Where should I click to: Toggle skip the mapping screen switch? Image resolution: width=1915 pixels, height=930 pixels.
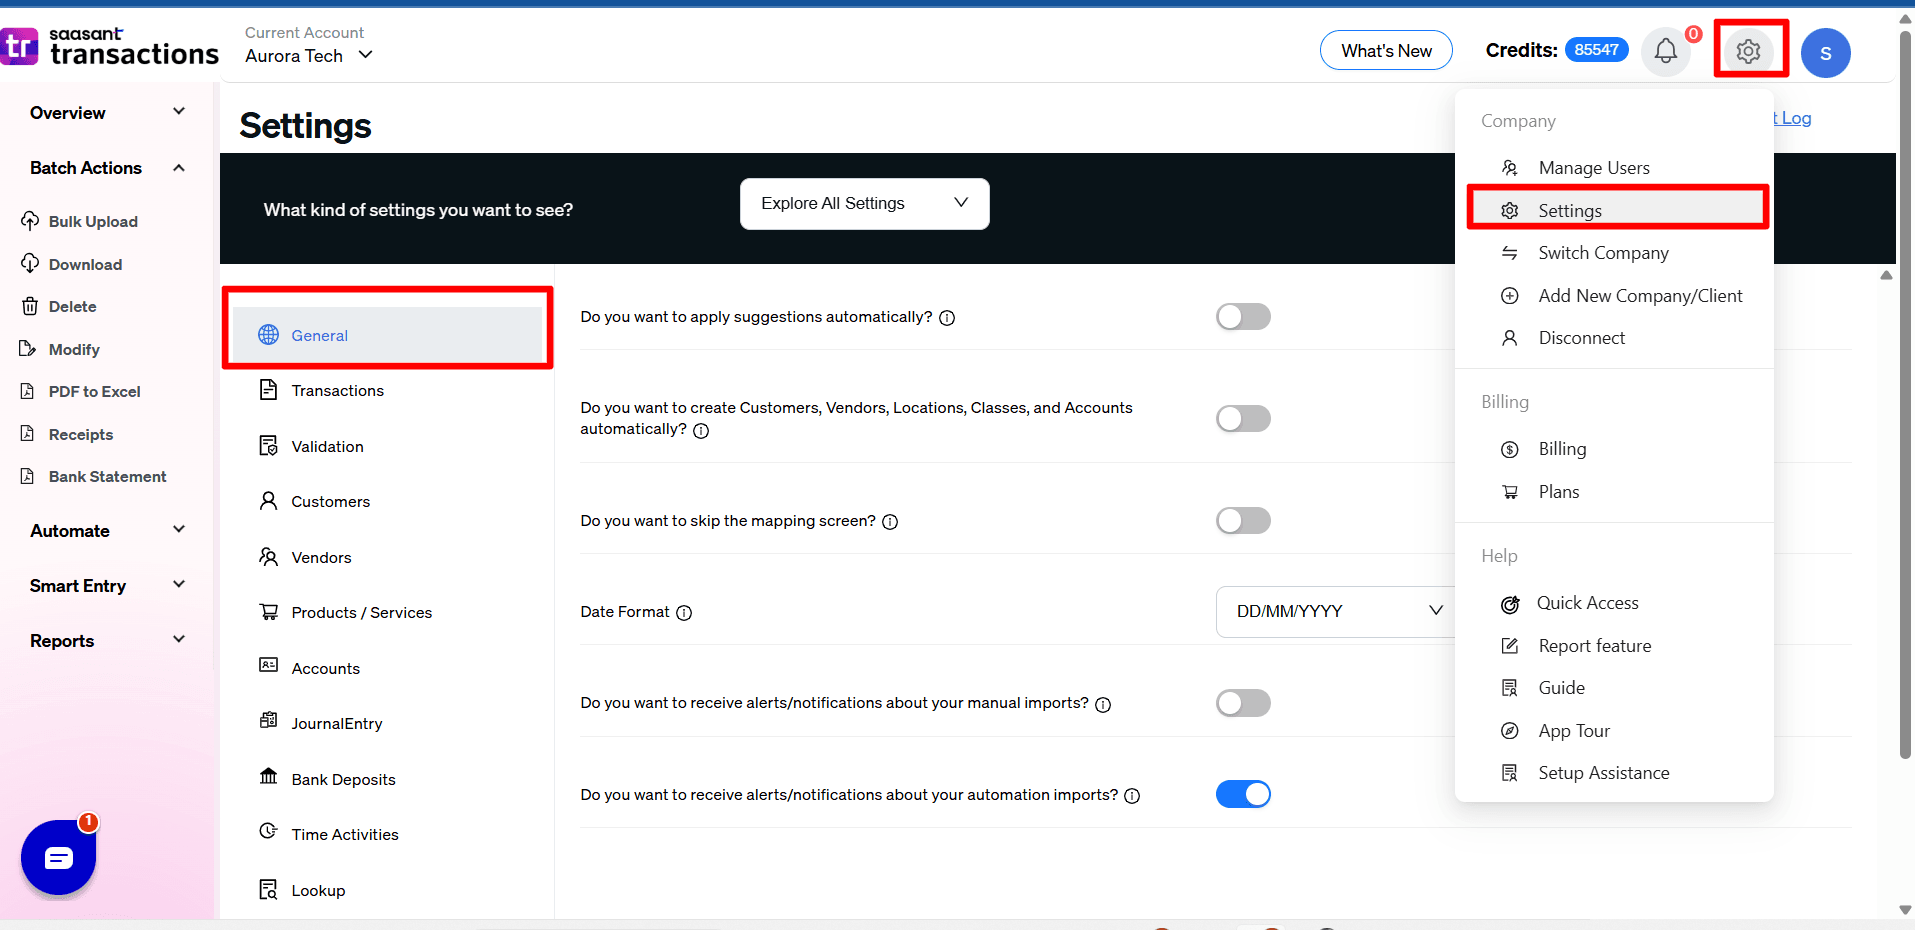click(1243, 521)
